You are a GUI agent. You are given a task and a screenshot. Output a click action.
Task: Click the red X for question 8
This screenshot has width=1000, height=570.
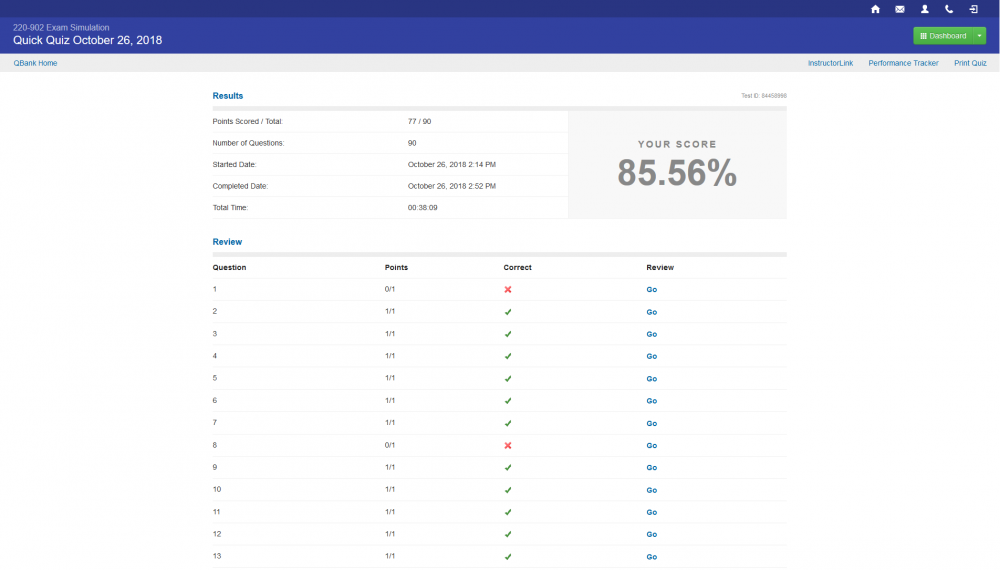click(508, 446)
